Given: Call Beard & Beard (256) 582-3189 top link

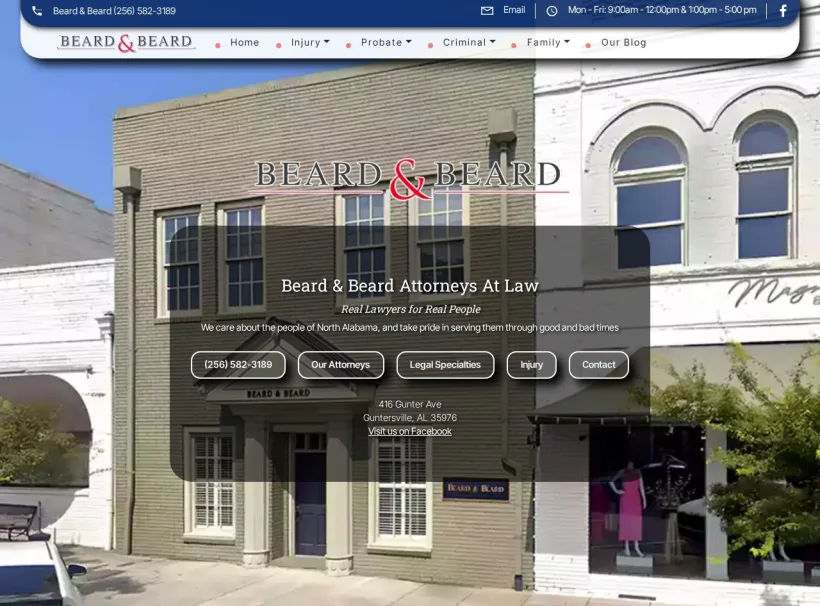Looking at the screenshot, I should [x=114, y=10].
